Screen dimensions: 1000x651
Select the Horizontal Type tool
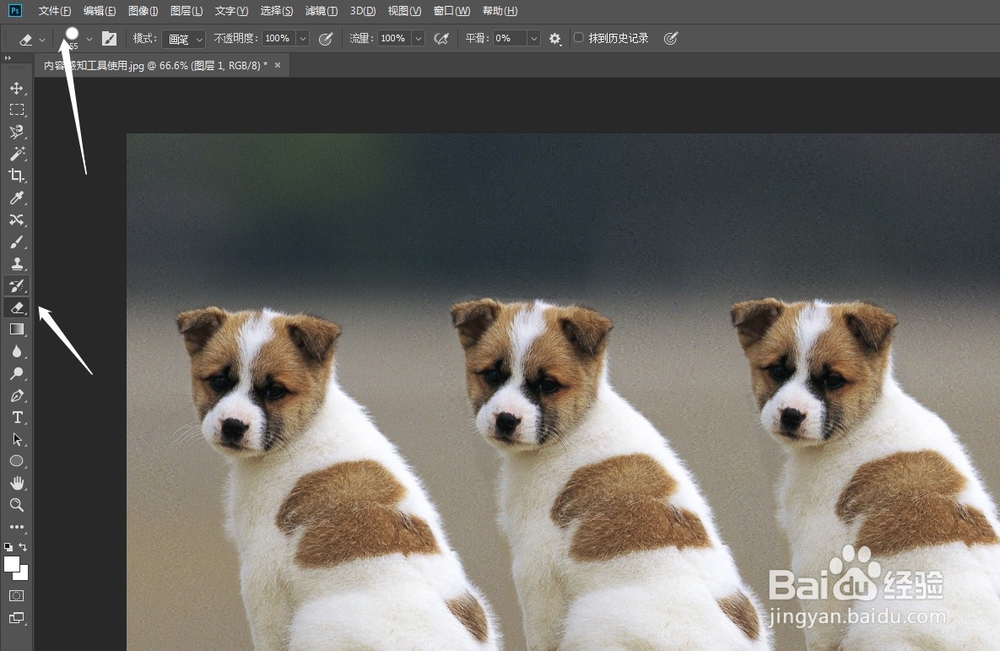17,417
